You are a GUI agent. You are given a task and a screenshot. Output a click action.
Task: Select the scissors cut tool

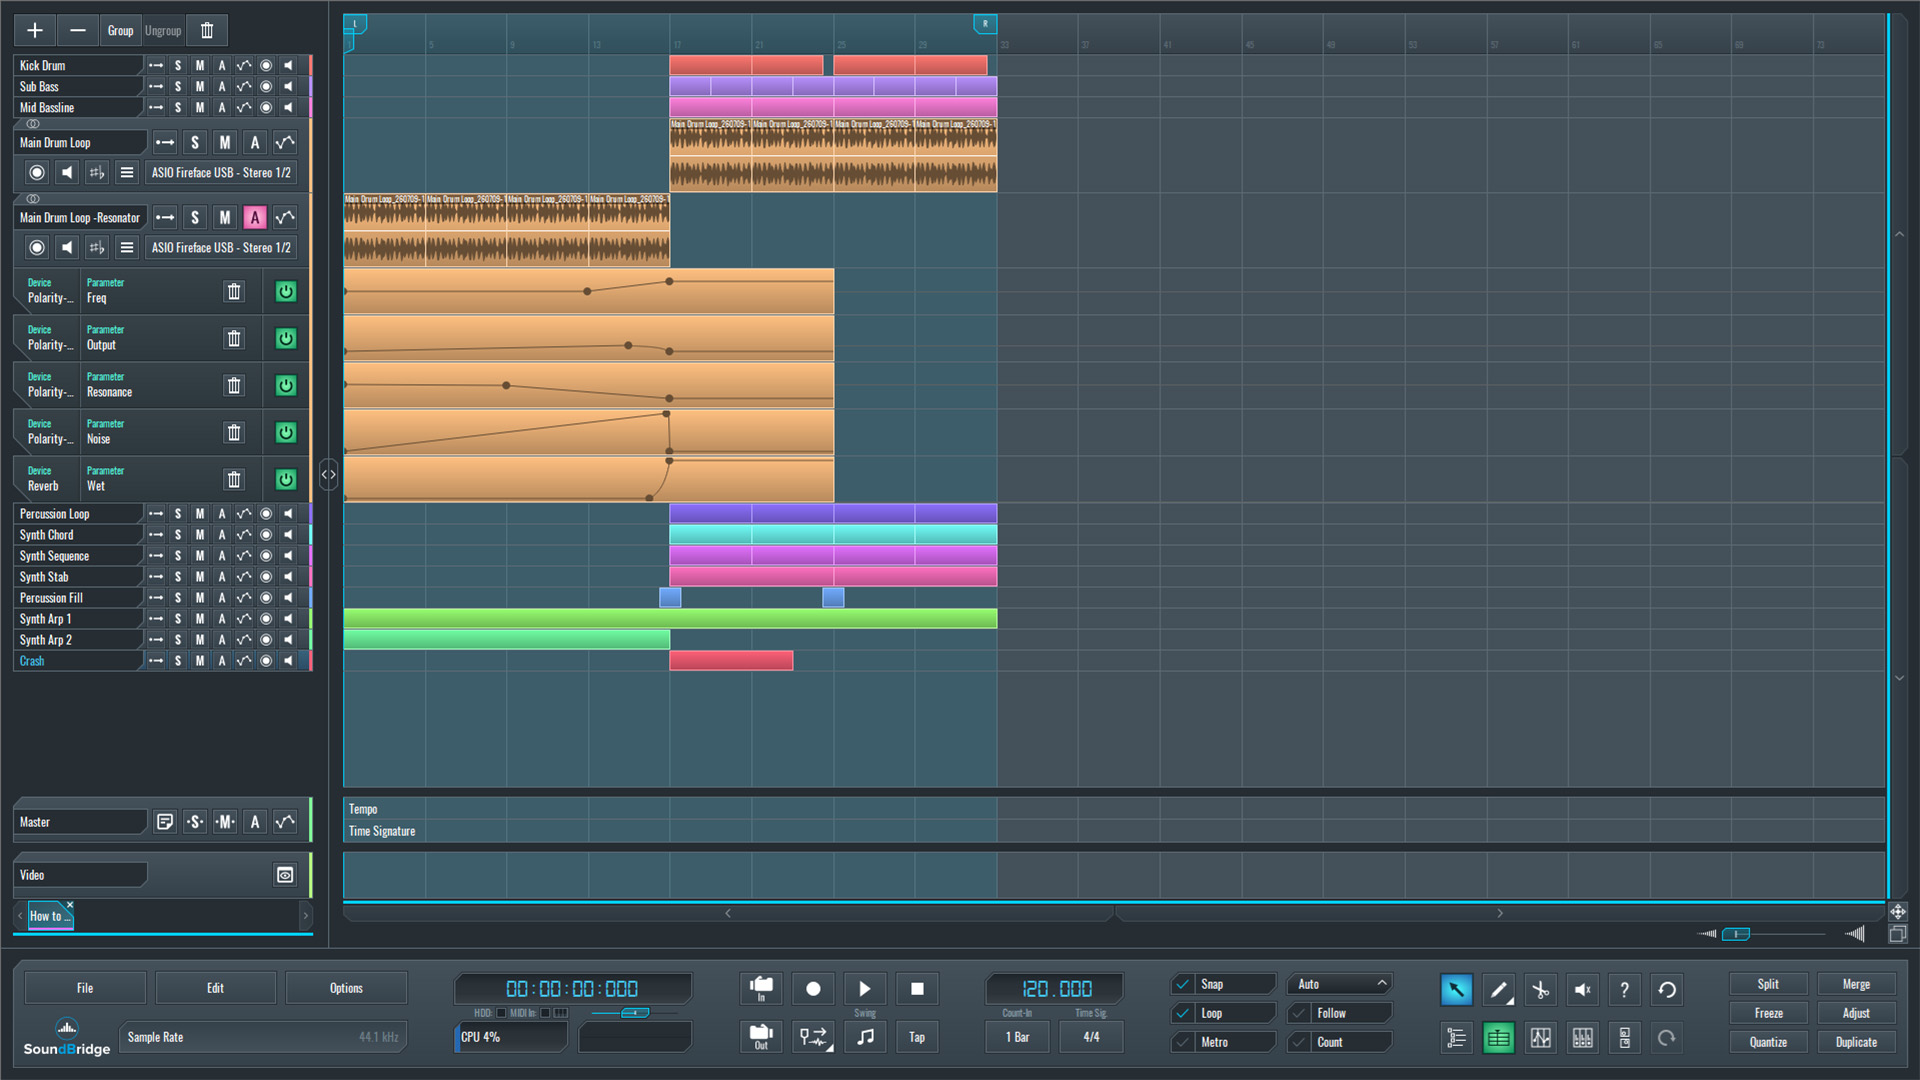(1540, 989)
